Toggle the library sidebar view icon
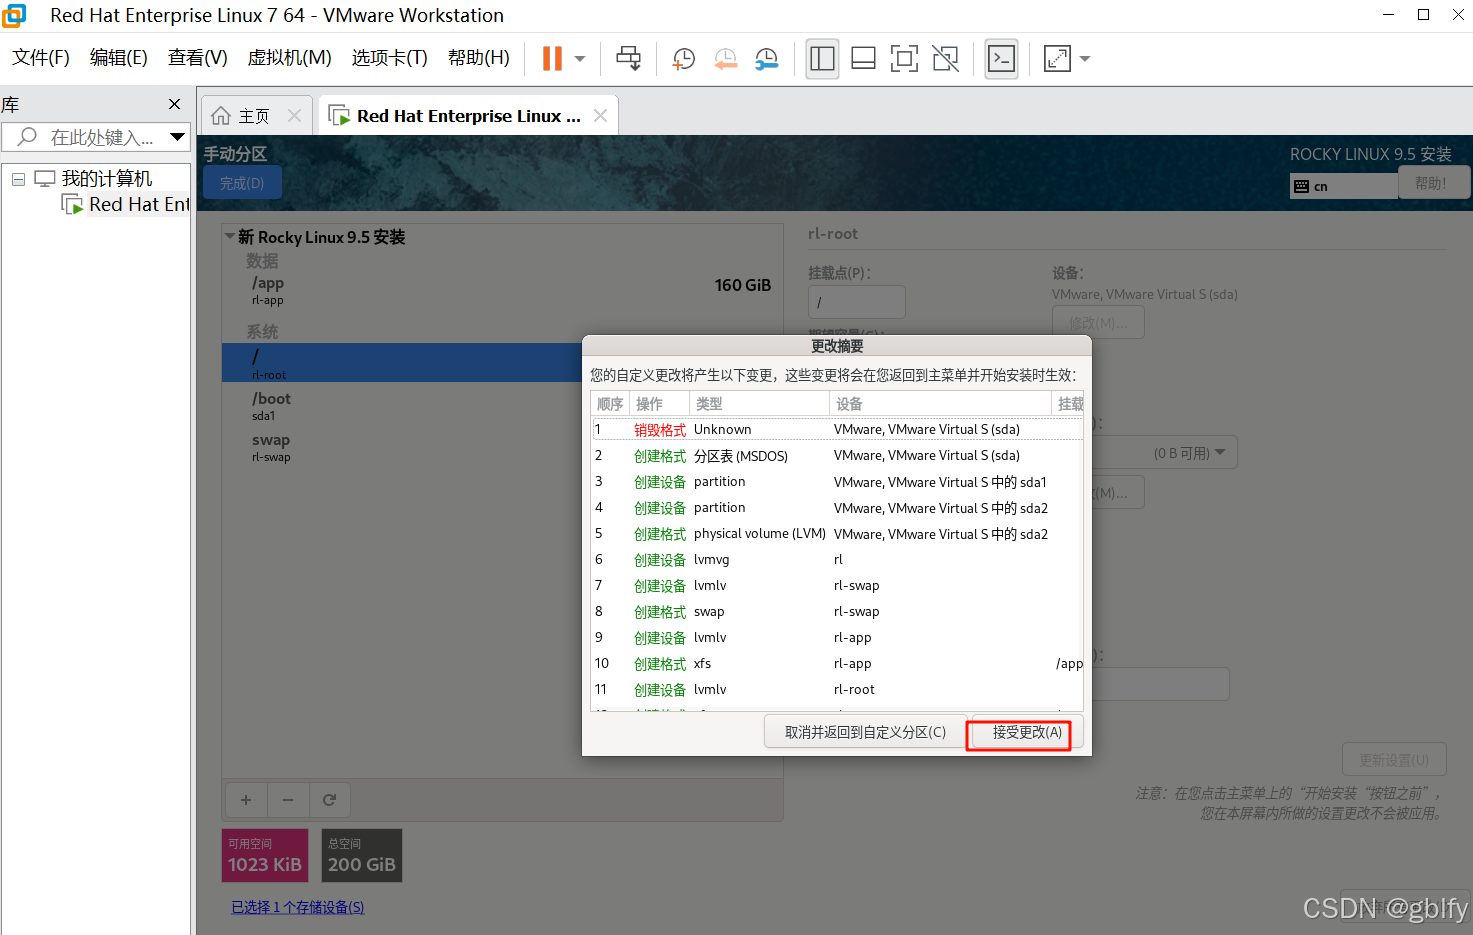 point(823,59)
